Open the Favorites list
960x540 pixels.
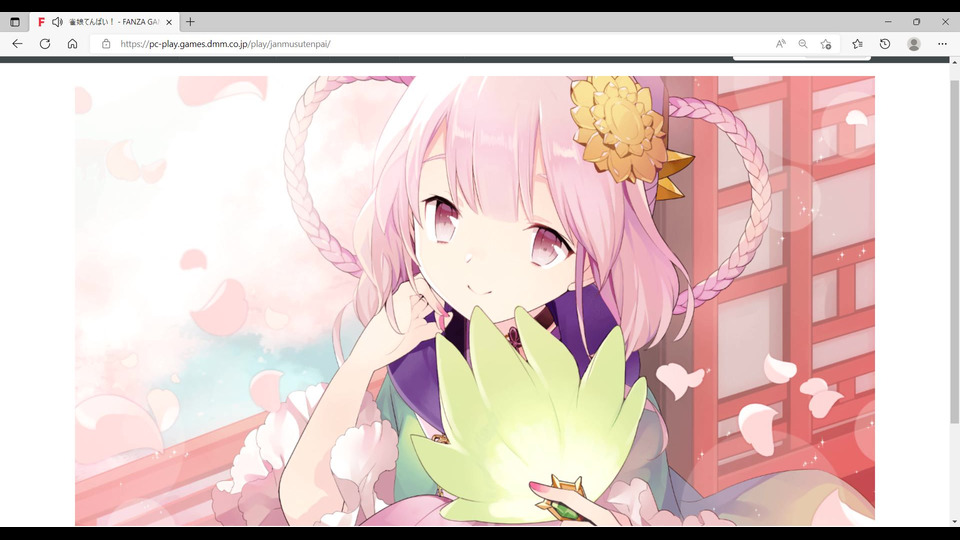857,44
